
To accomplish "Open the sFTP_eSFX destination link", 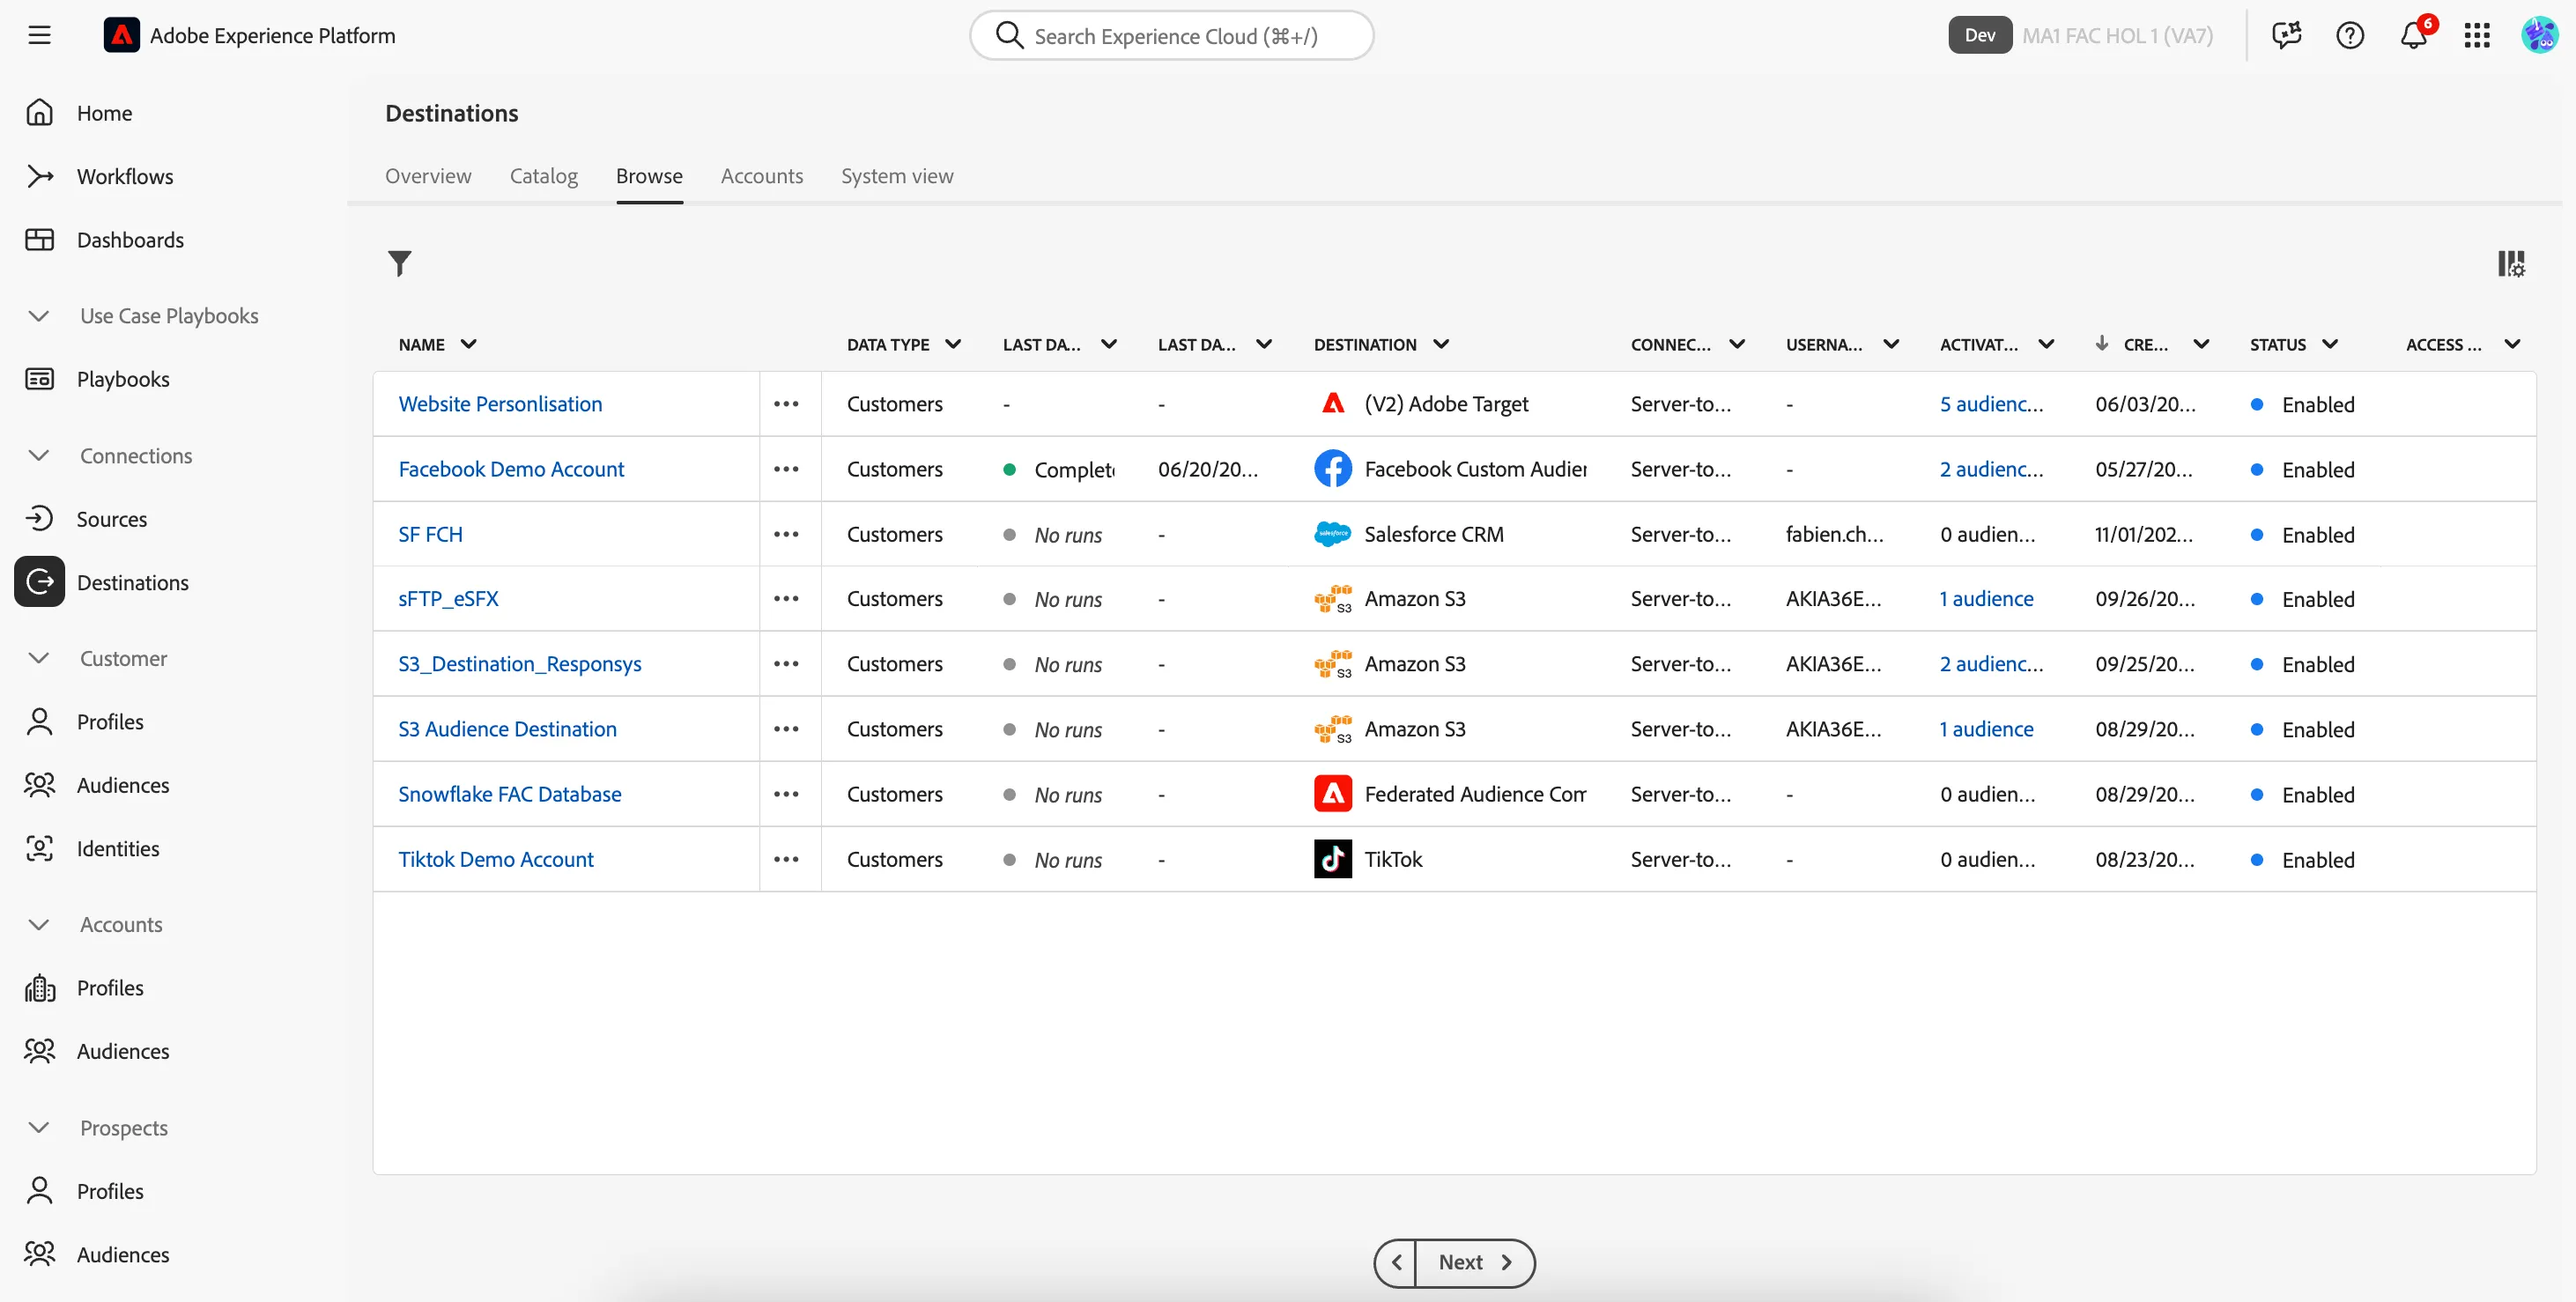I will [x=448, y=599].
